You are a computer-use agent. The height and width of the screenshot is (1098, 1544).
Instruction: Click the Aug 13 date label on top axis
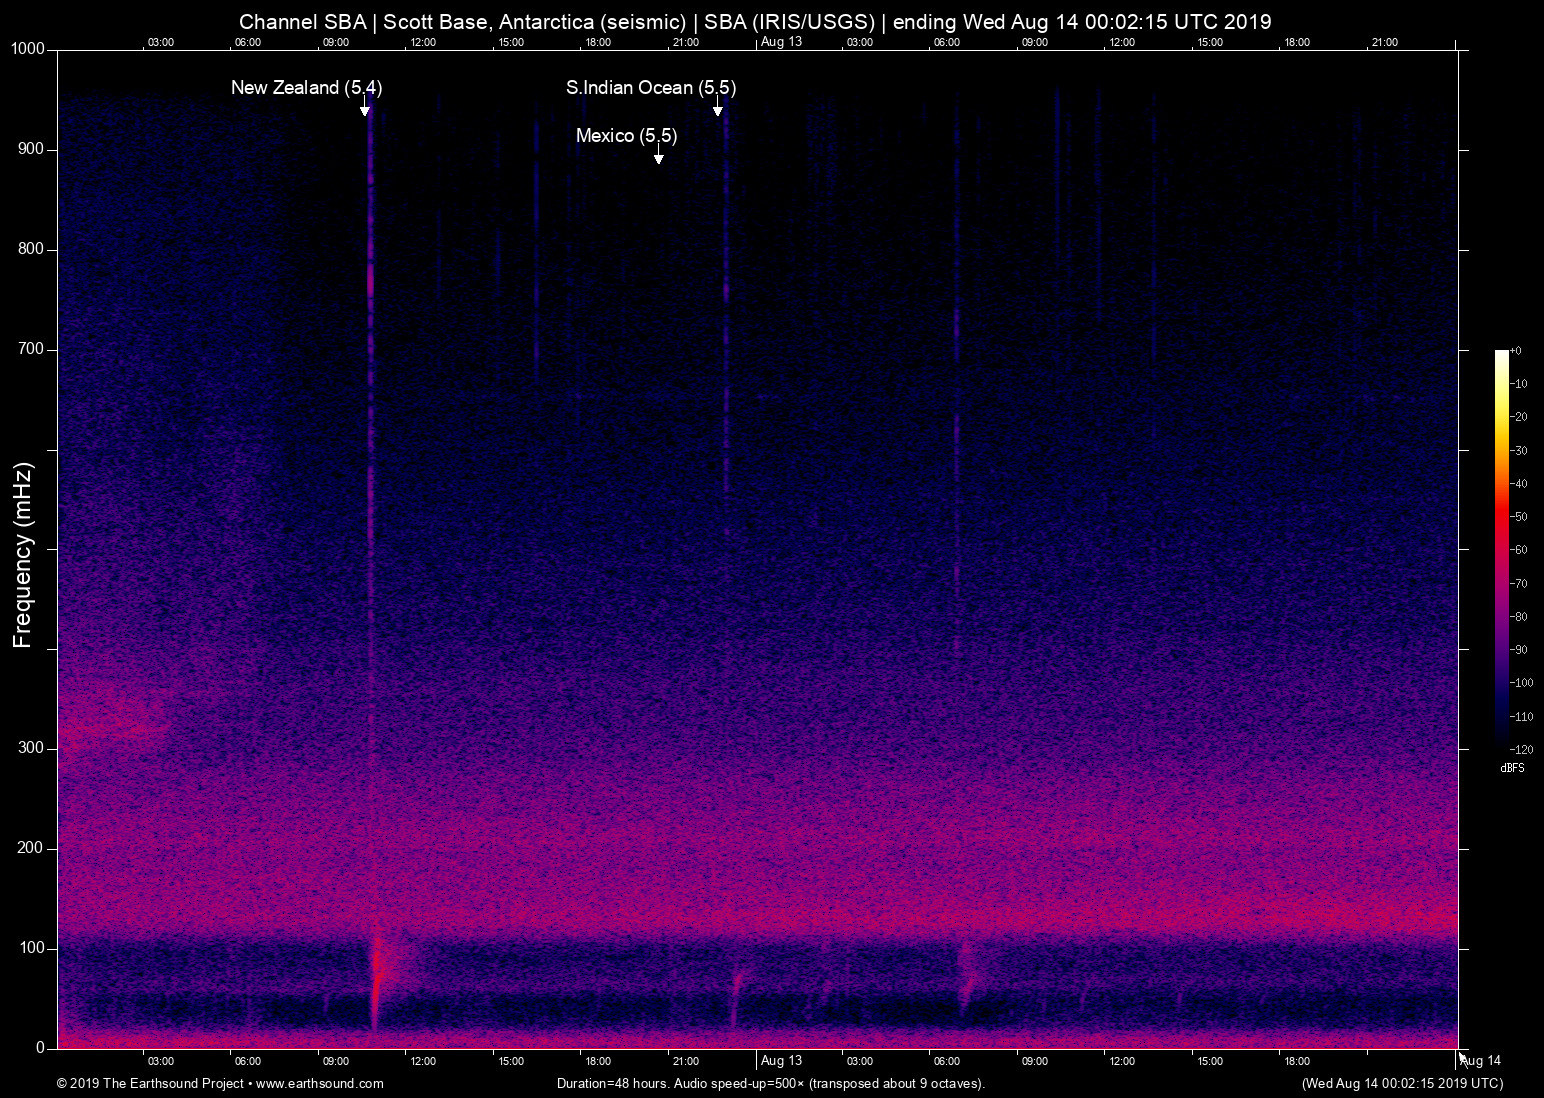[781, 41]
